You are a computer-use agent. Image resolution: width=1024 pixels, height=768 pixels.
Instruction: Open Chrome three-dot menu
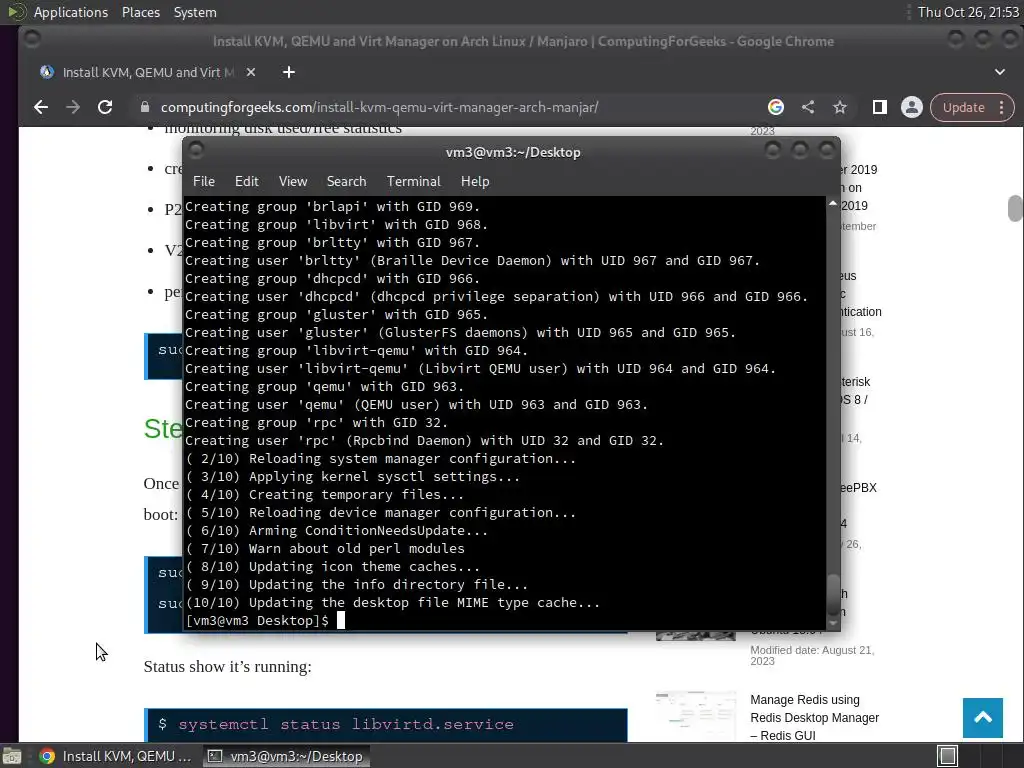coord(1002,108)
